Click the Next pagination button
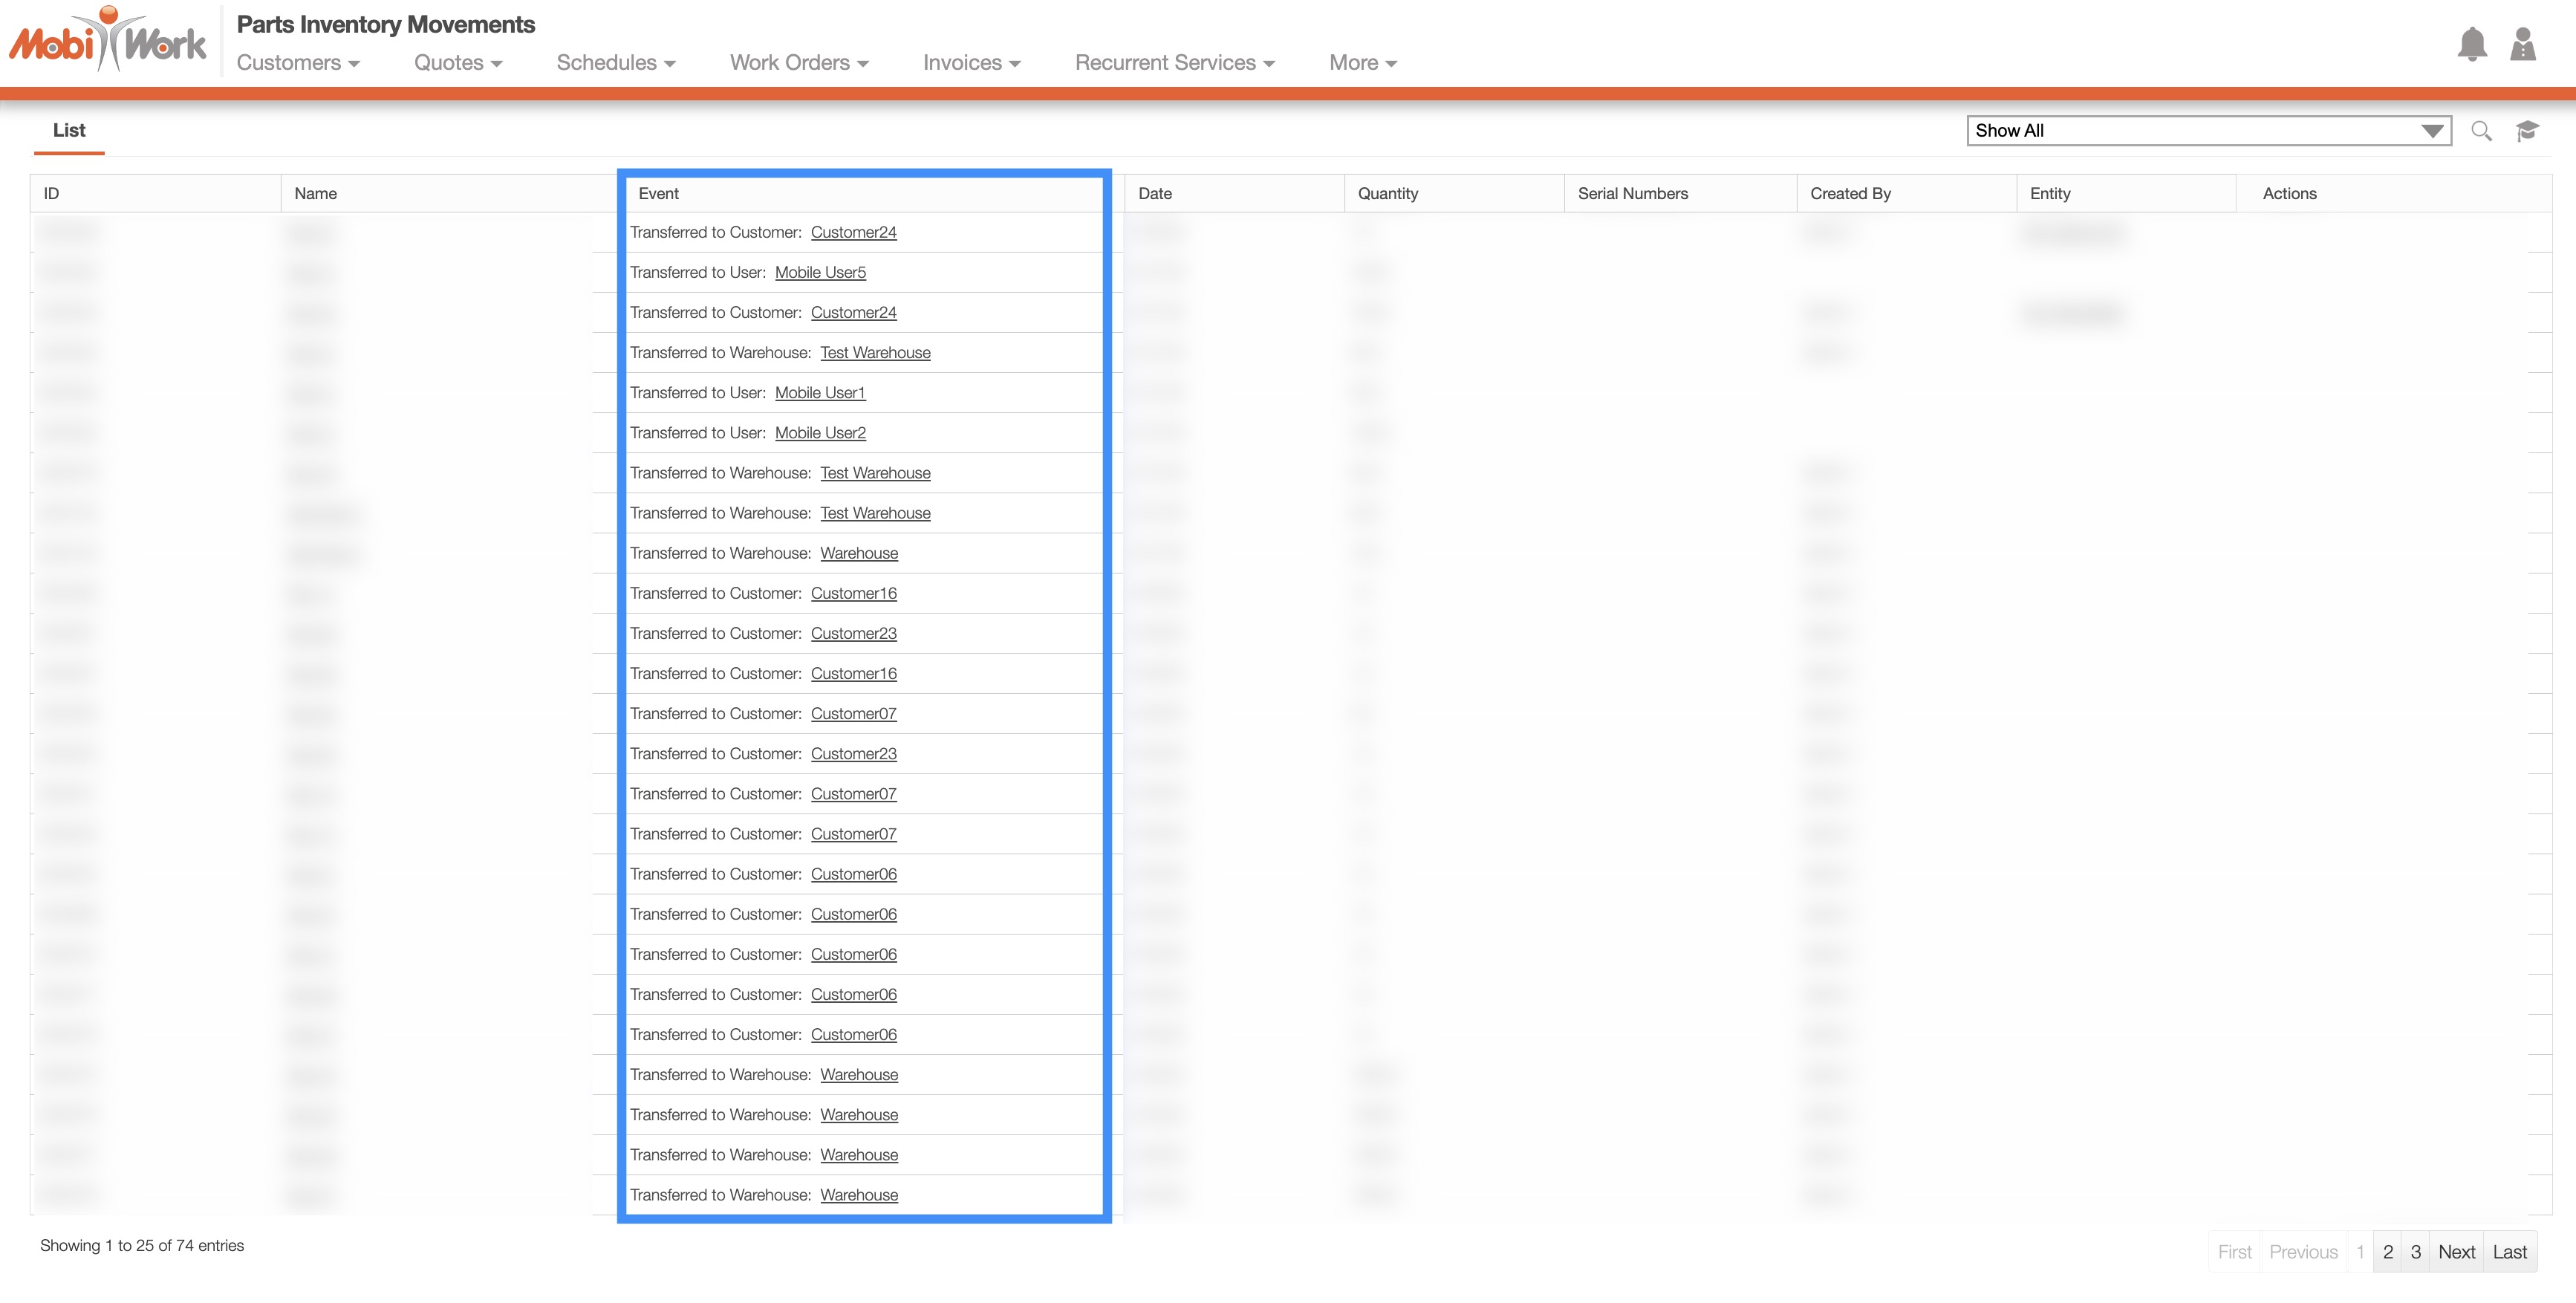Image resolution: width=2576 pixels, height=1303 pixels. [x=2455, y=1252]
